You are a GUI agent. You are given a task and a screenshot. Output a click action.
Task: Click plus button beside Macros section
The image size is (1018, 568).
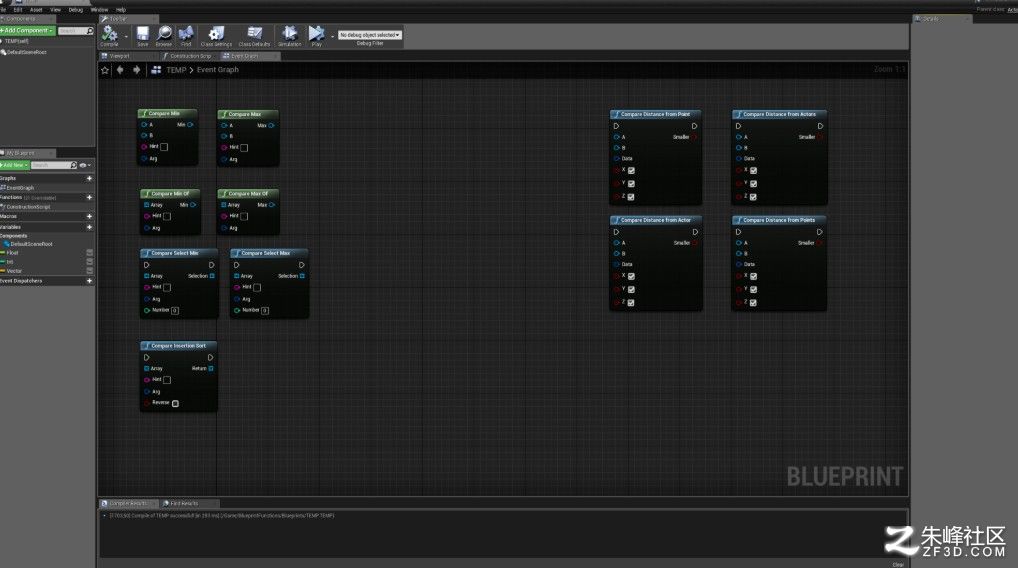coord(90,216)
